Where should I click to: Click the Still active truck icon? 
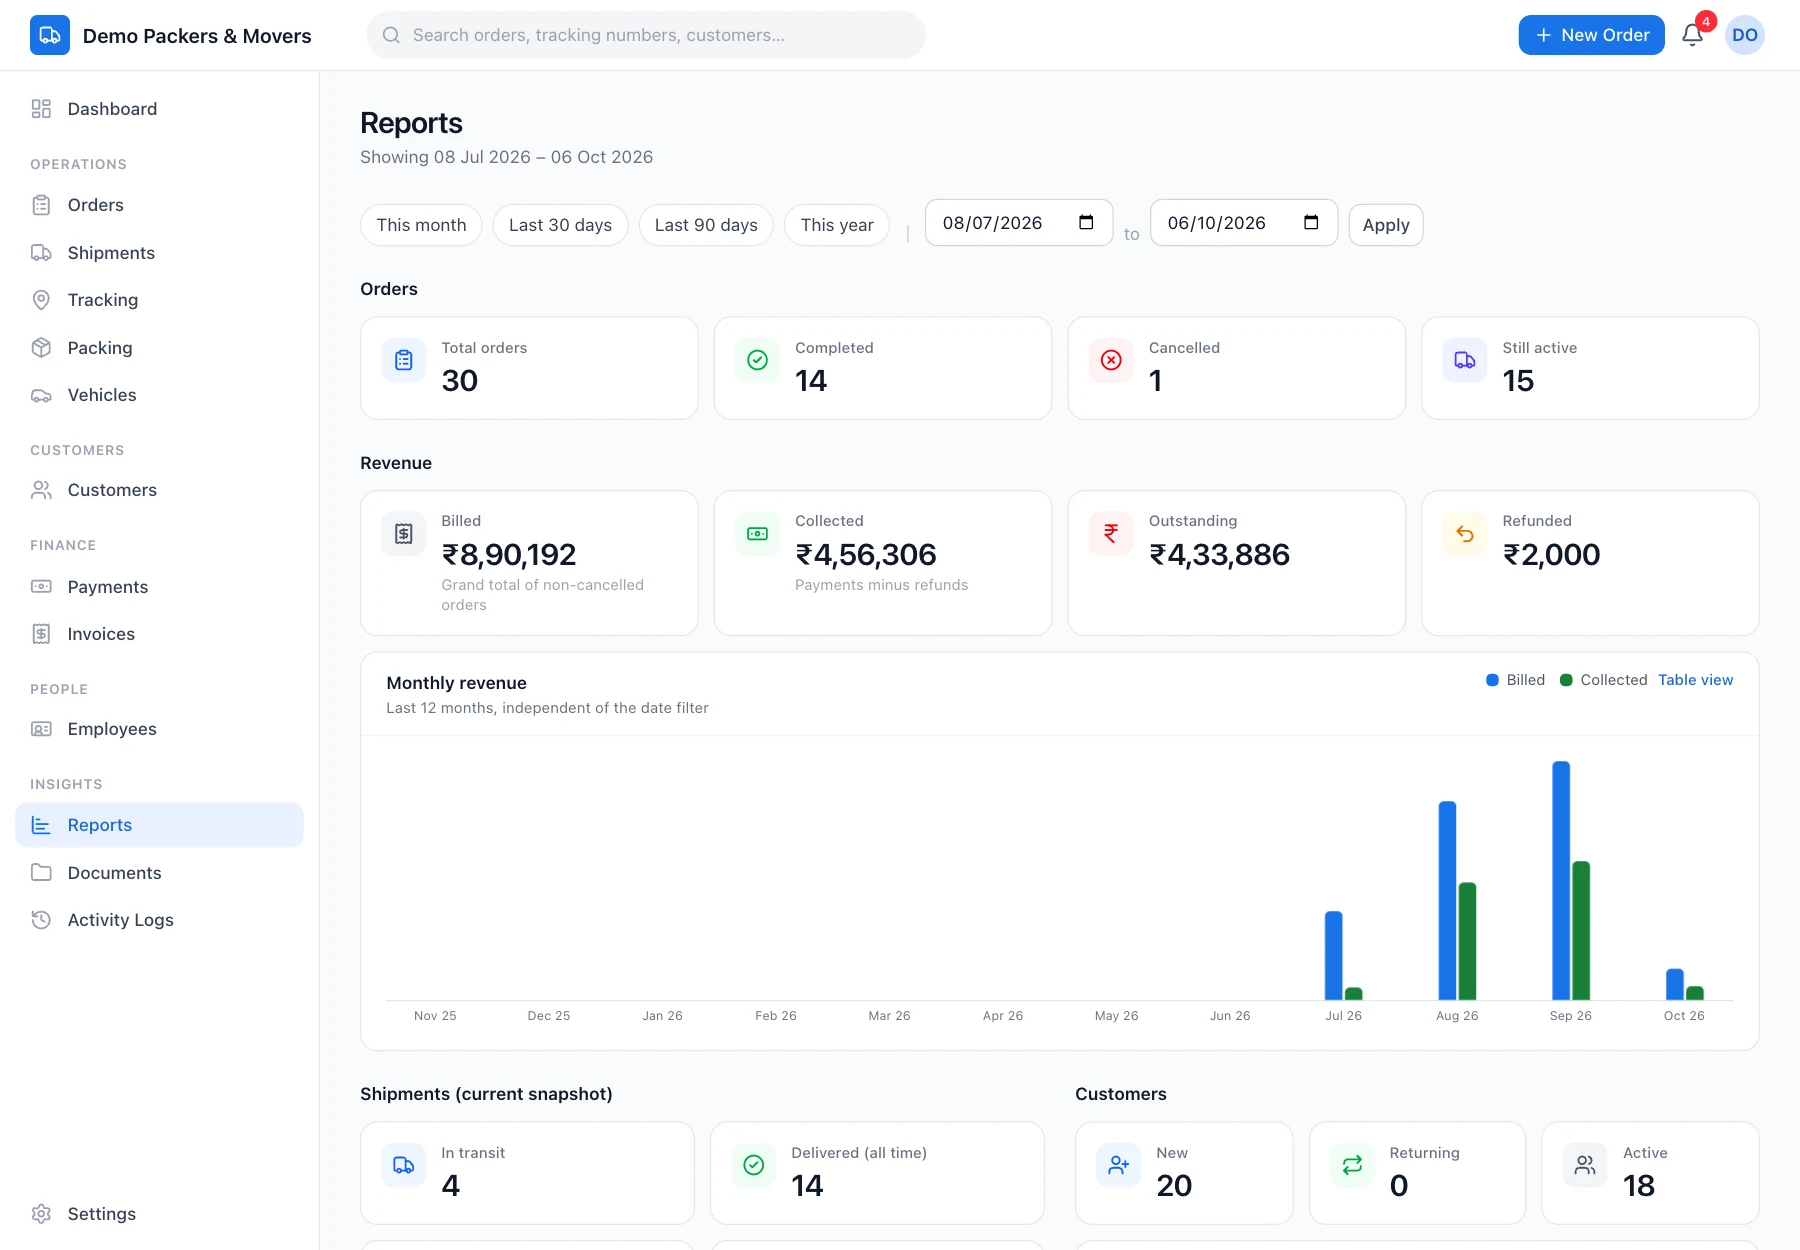point(1464,360)
